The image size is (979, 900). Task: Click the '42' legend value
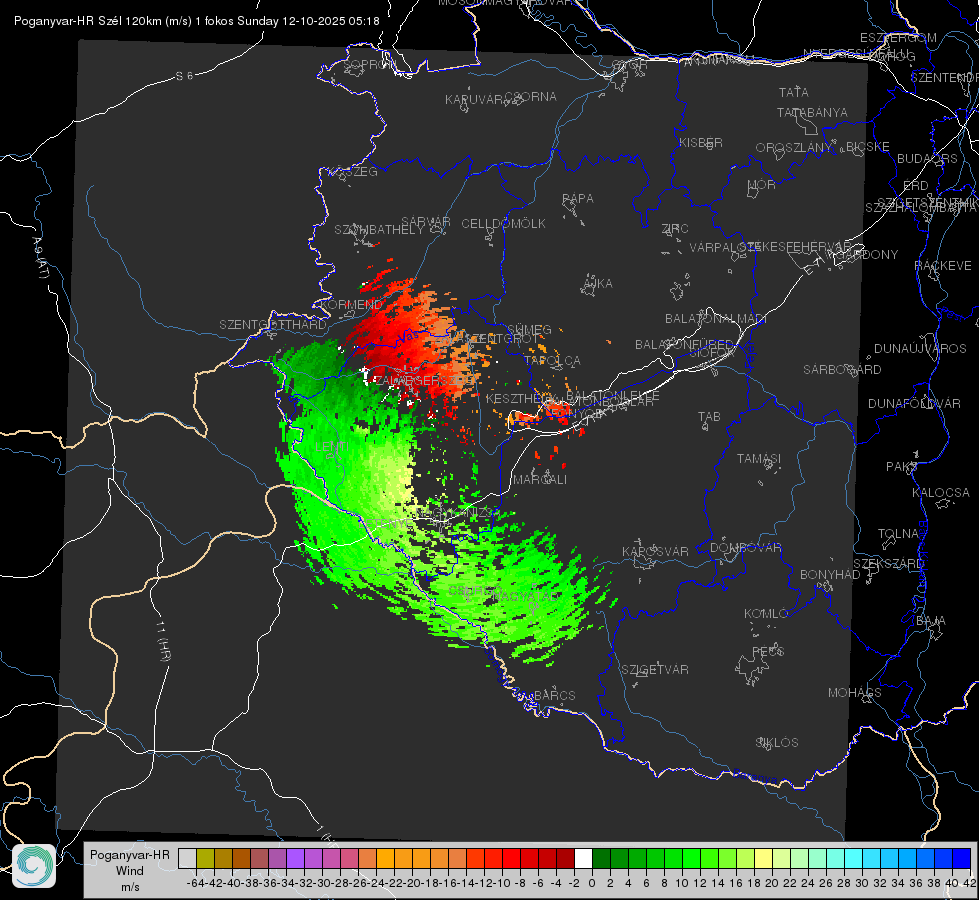click(969, 883)
